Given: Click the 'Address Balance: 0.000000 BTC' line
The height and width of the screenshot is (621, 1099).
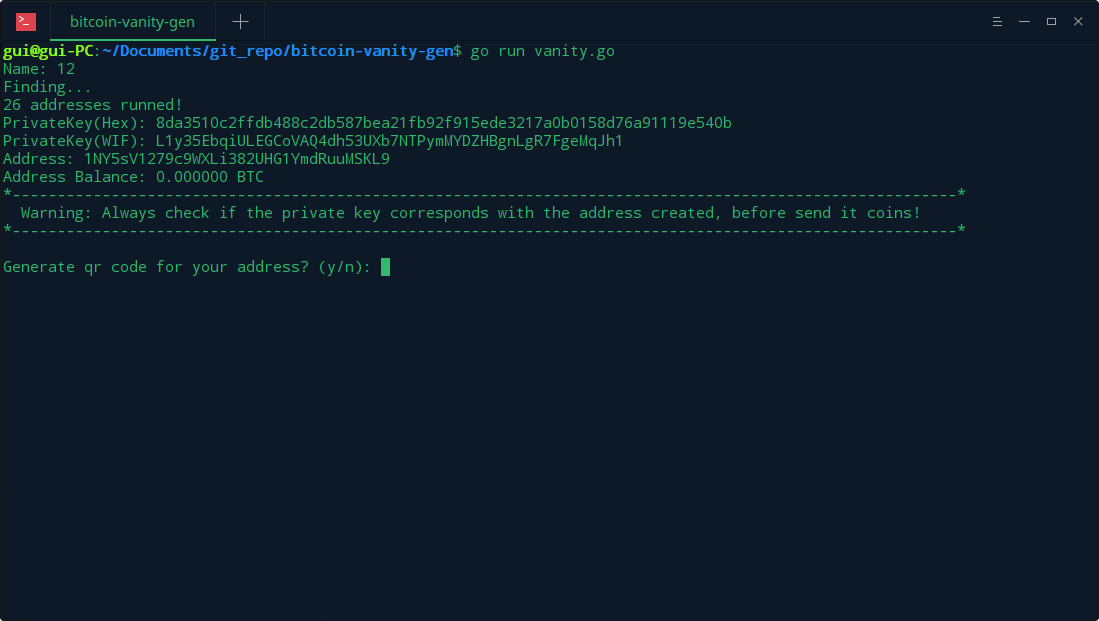Looking at the screenshot, I should 133,177.
